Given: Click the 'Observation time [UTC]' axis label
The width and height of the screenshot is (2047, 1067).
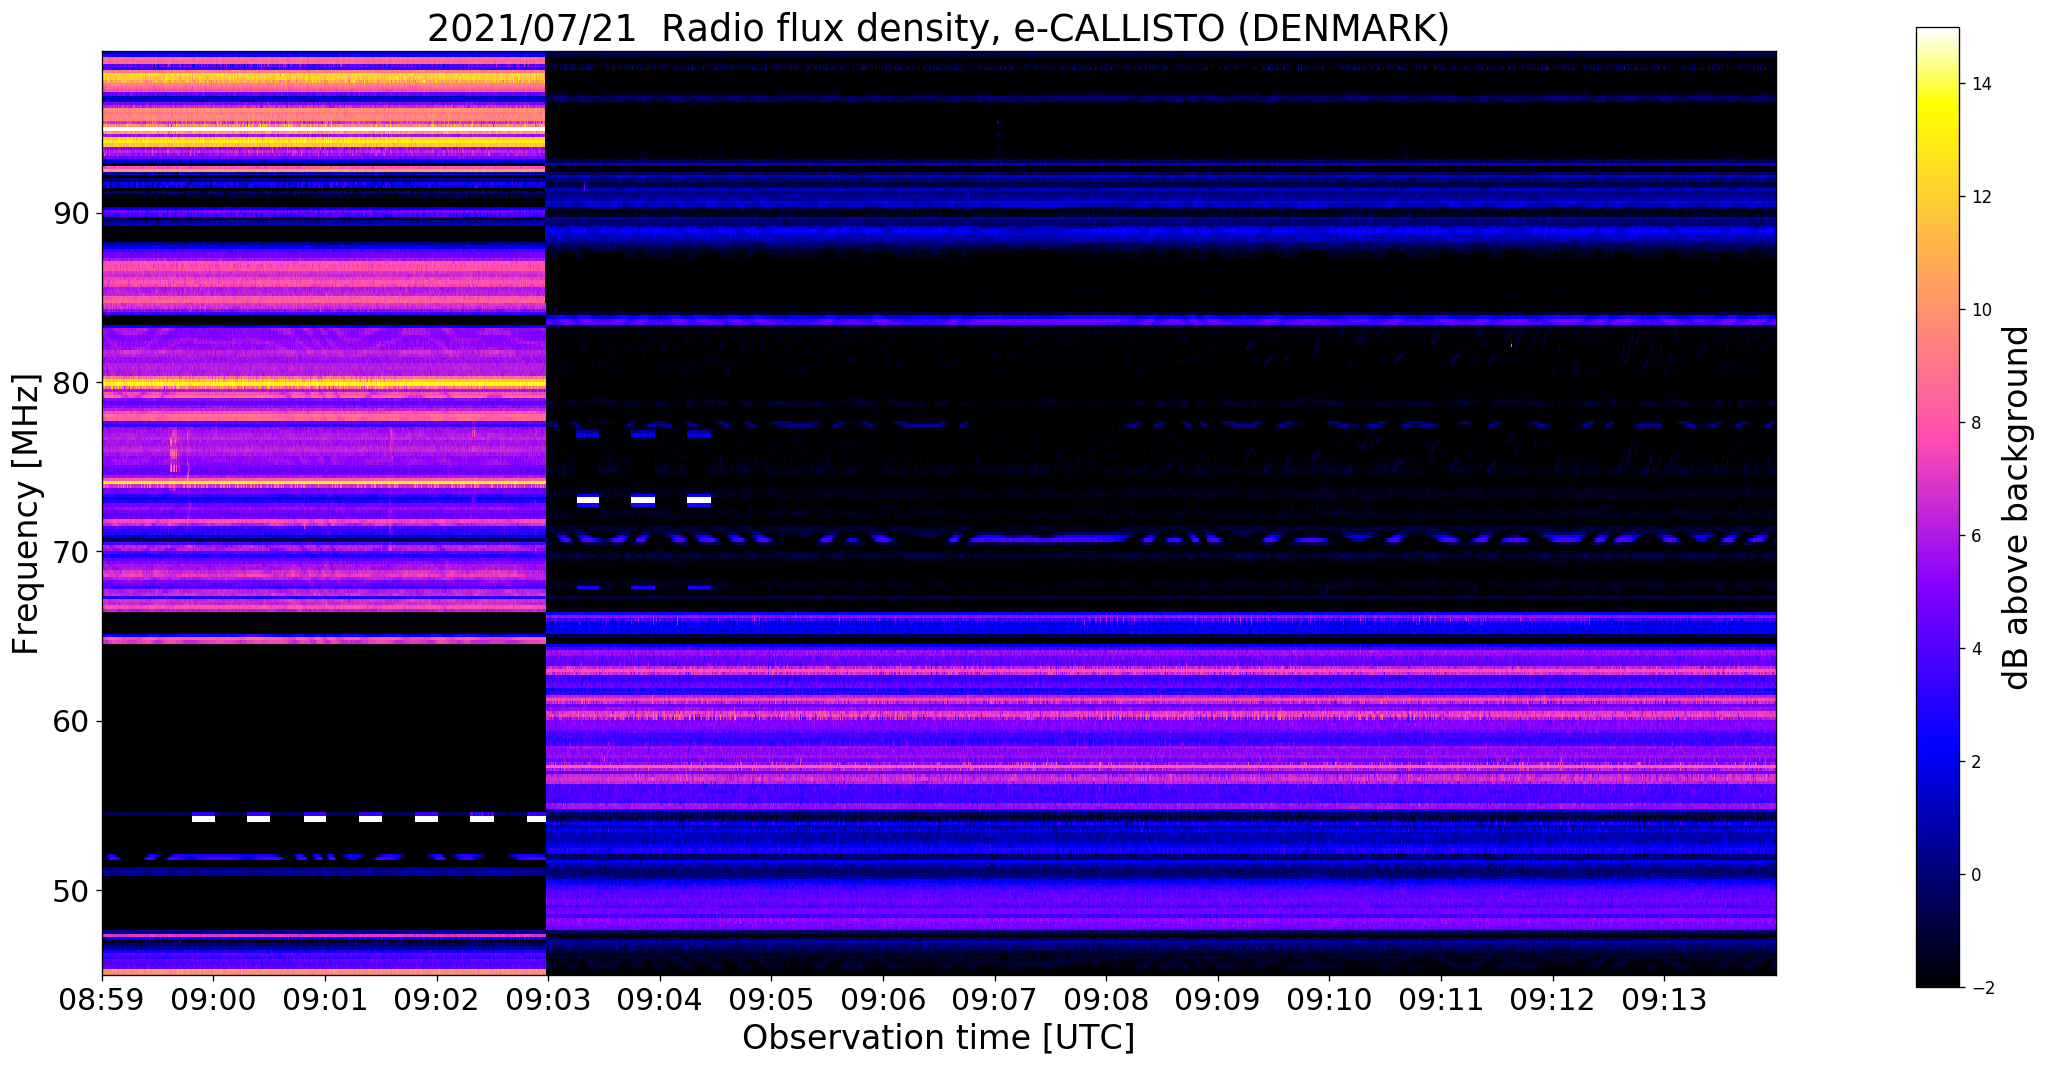Looking at the screenshot, I should coord(938,1038).
